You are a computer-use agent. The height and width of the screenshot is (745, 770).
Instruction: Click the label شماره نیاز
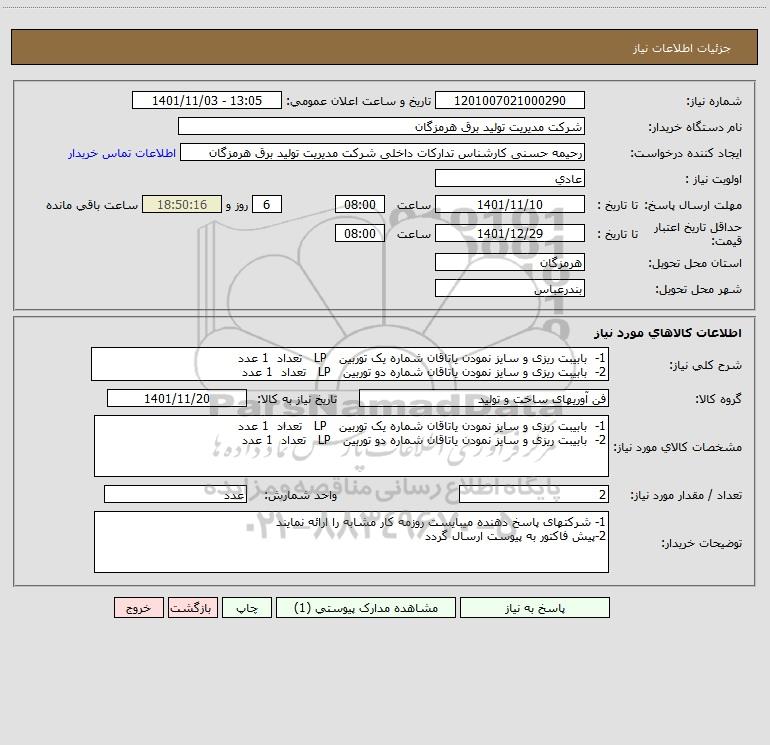pos(714,102)
